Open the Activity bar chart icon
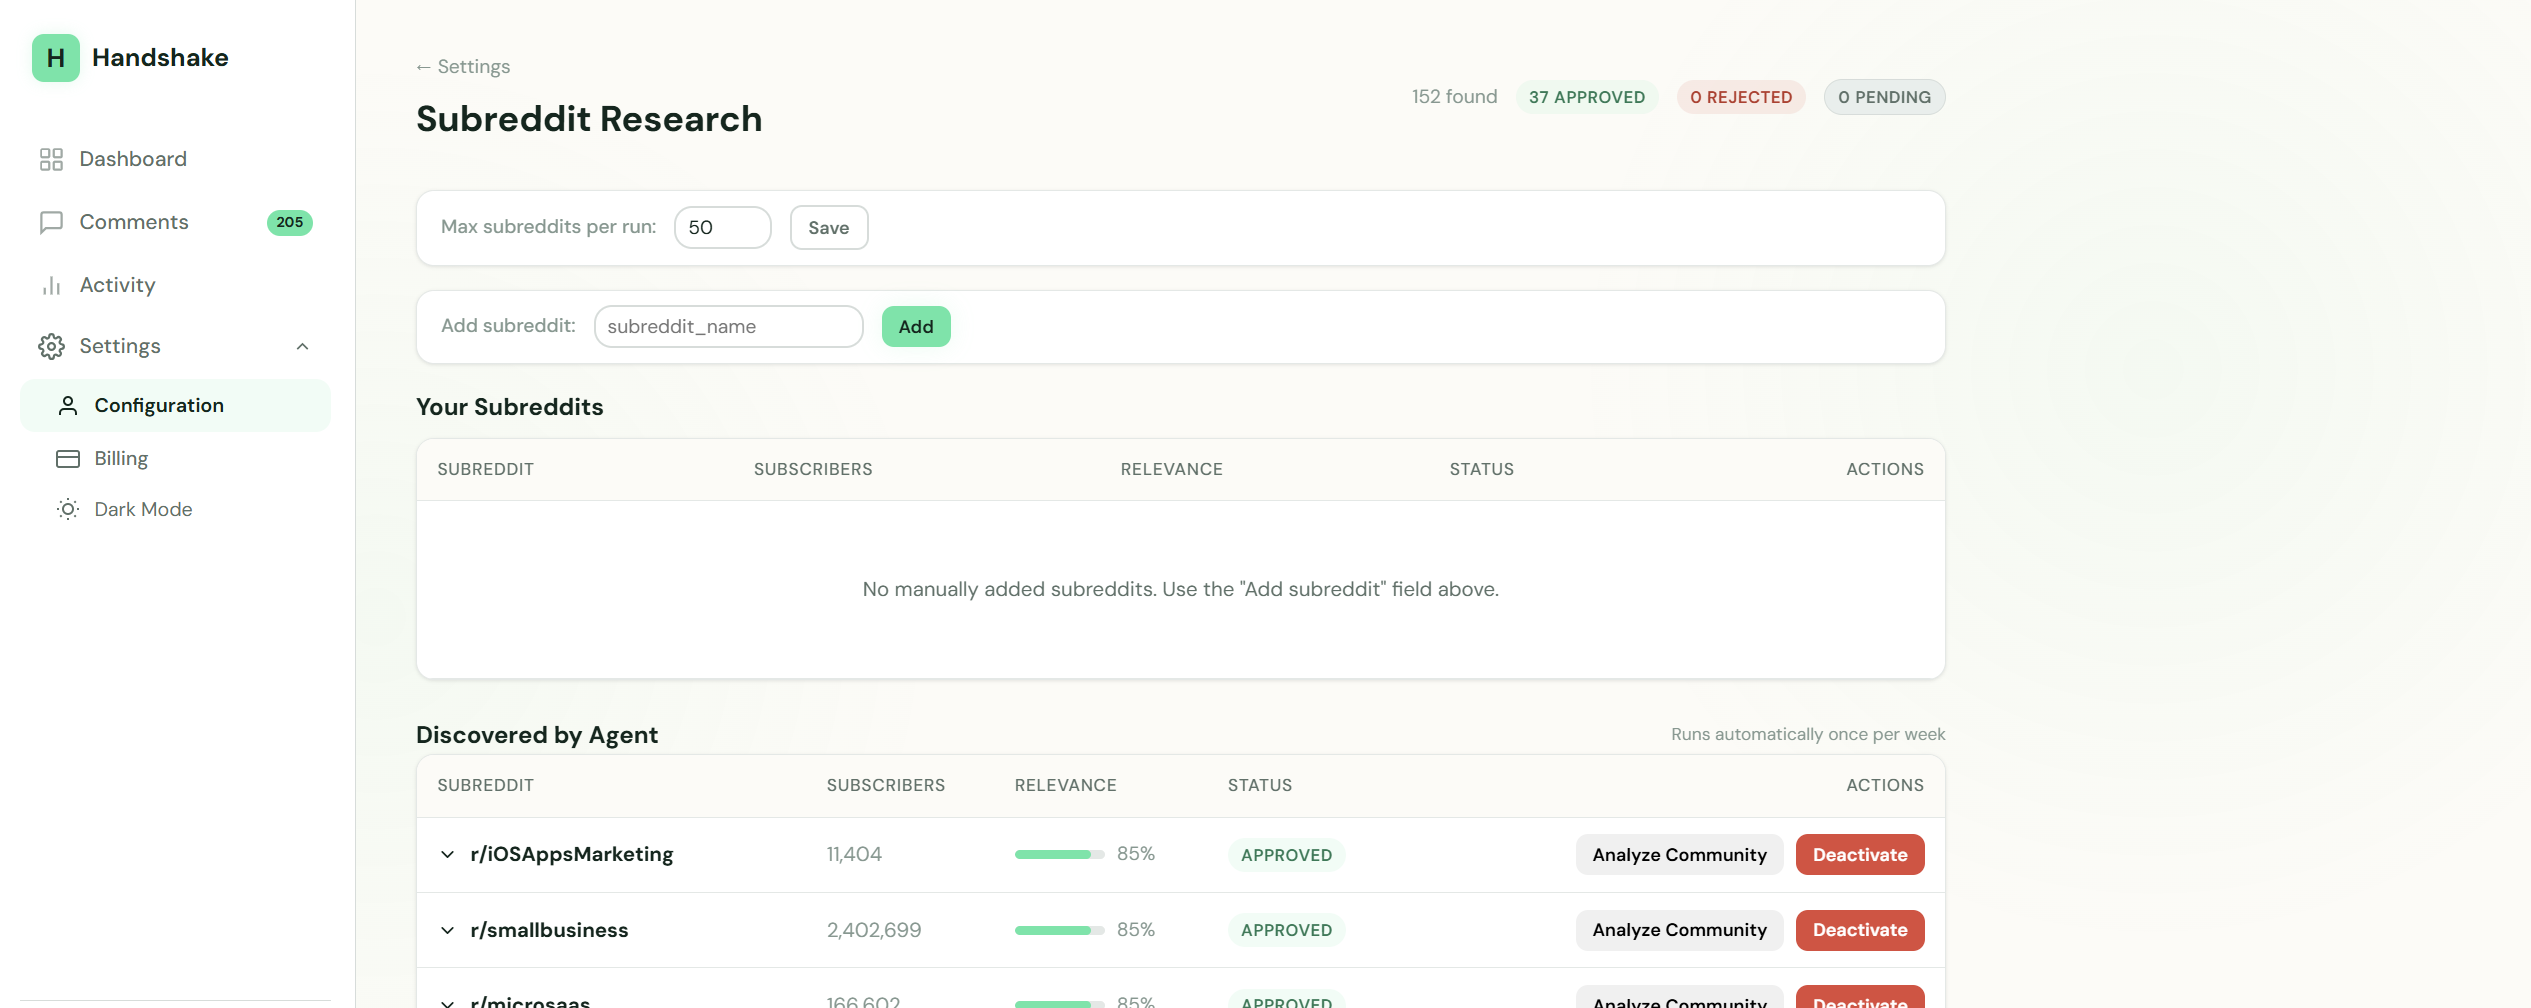This screenshot has height=1008, width=2531. [x=51, y=285]
